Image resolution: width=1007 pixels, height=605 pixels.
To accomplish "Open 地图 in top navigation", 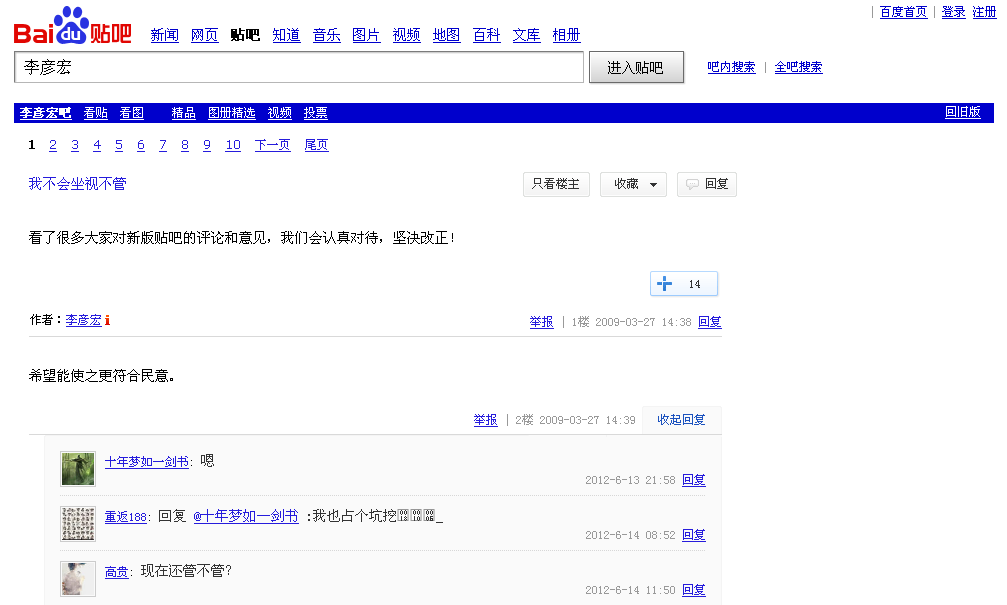I will point(446,35).
